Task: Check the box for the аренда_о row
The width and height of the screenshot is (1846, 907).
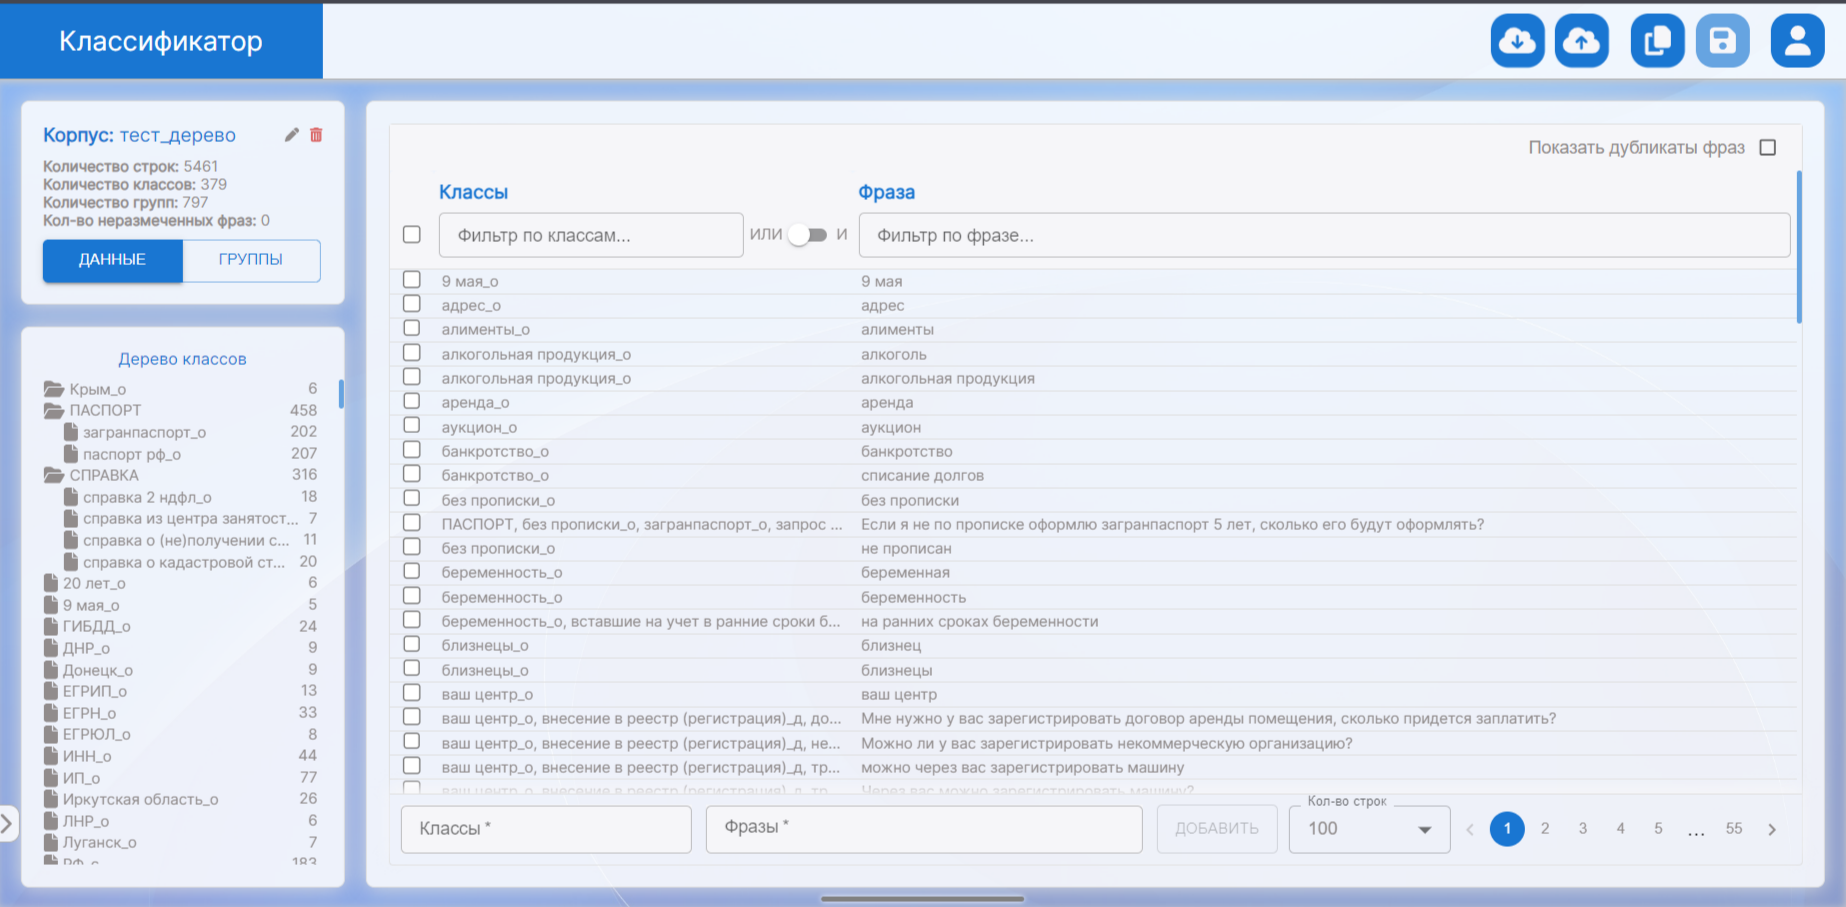Action: 412,401
